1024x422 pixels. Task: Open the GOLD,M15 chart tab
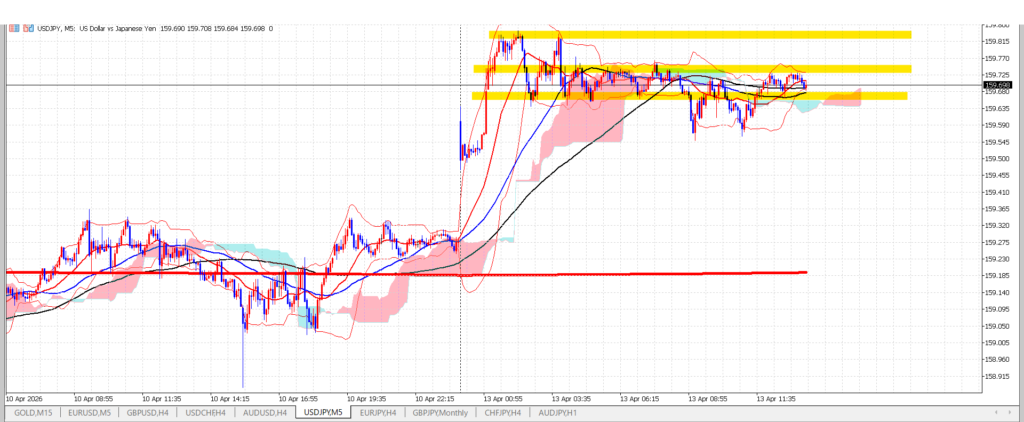pos(32,411)
